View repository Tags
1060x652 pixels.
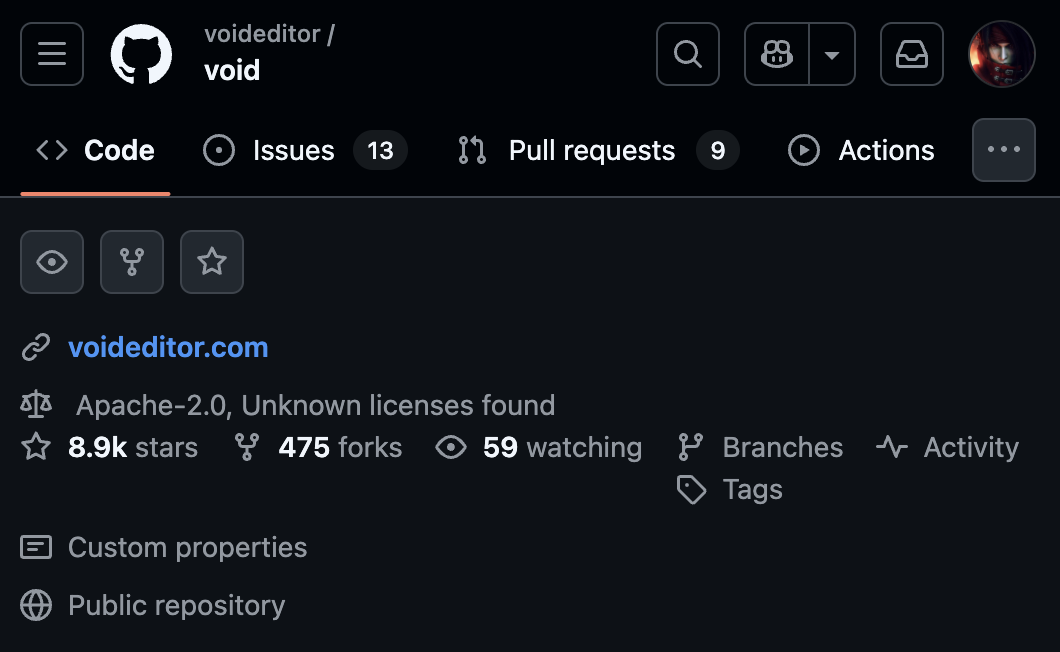coord(752,490)
